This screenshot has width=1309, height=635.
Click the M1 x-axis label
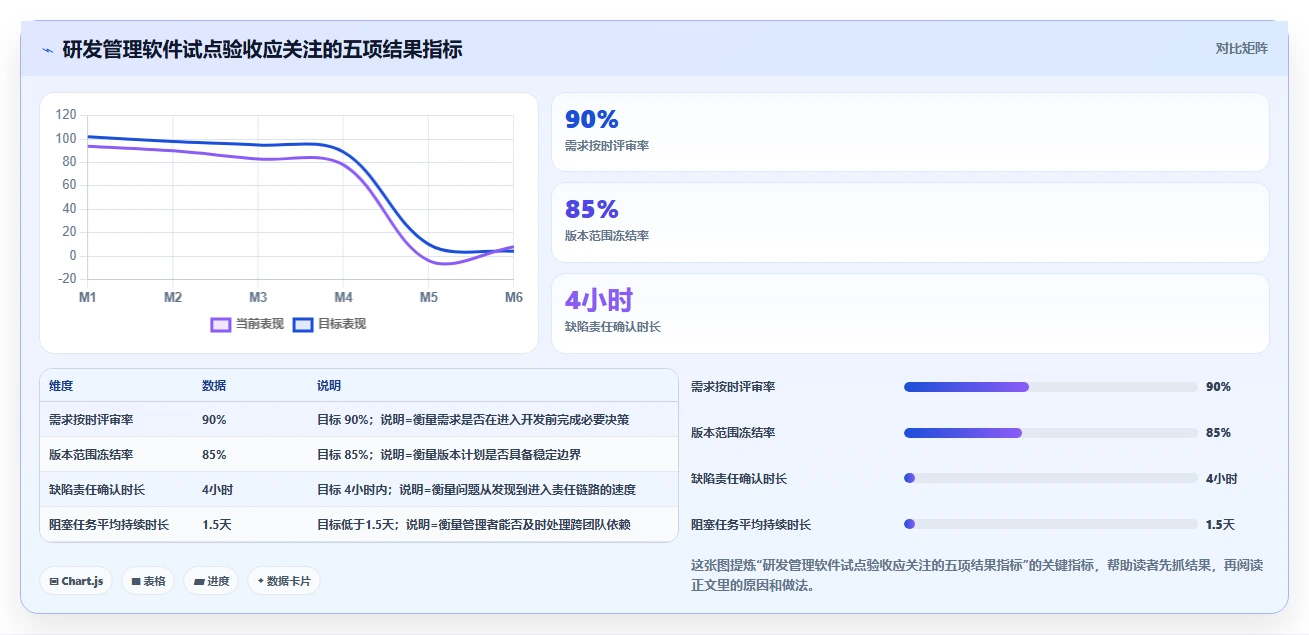pyautogui.click(x=88, y=298)
